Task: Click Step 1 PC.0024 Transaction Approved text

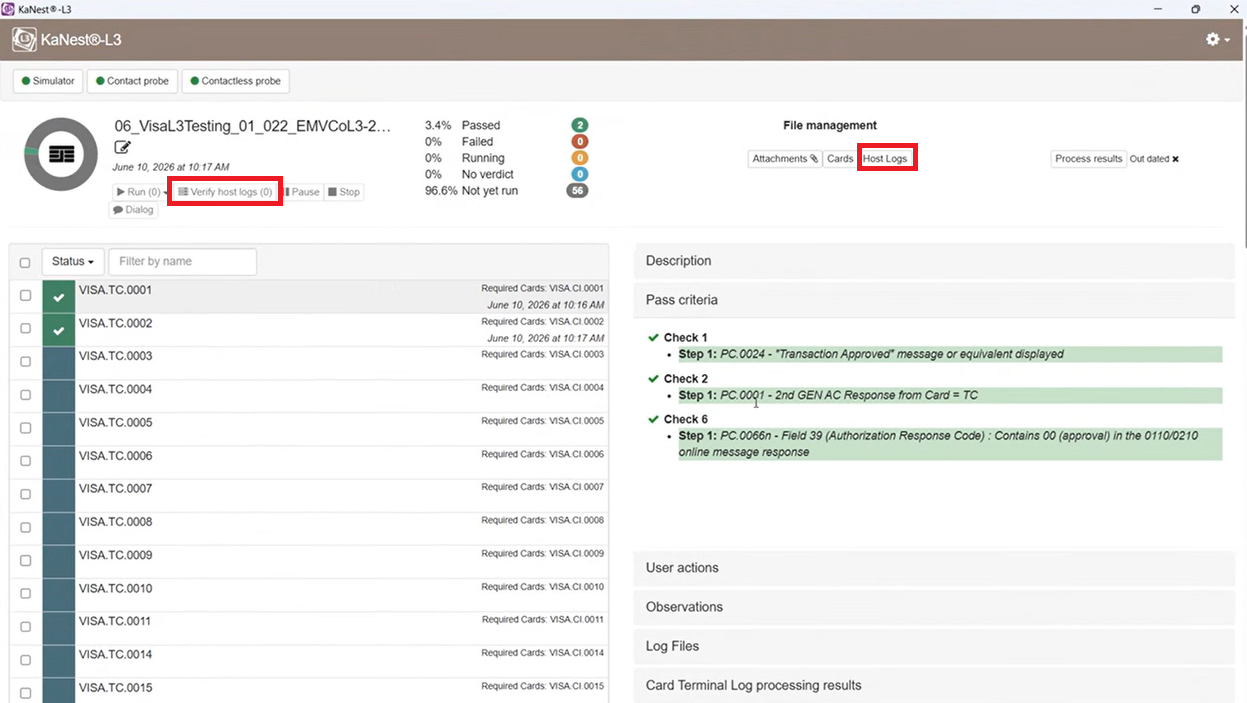Action: click(871, 354)
